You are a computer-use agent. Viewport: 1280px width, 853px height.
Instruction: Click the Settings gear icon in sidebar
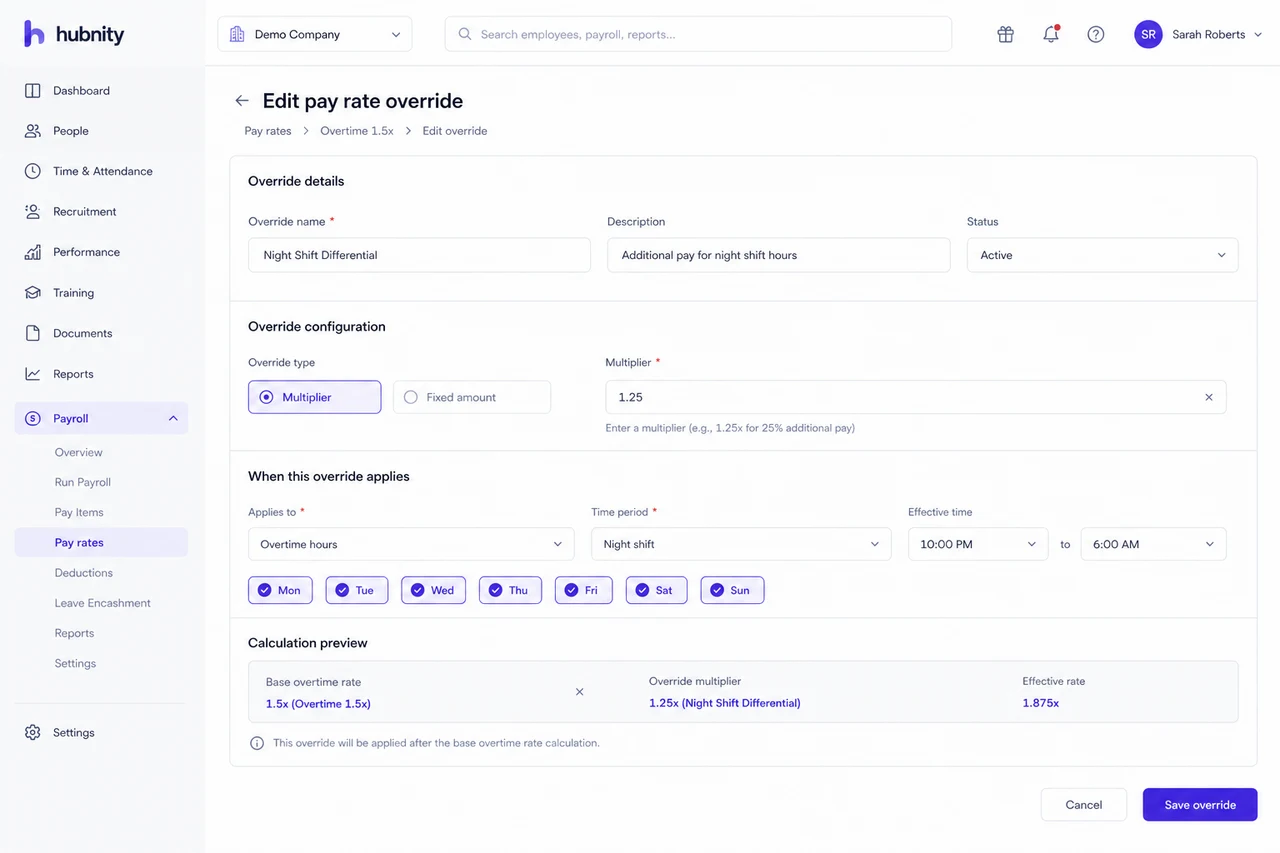coord(33,733)
